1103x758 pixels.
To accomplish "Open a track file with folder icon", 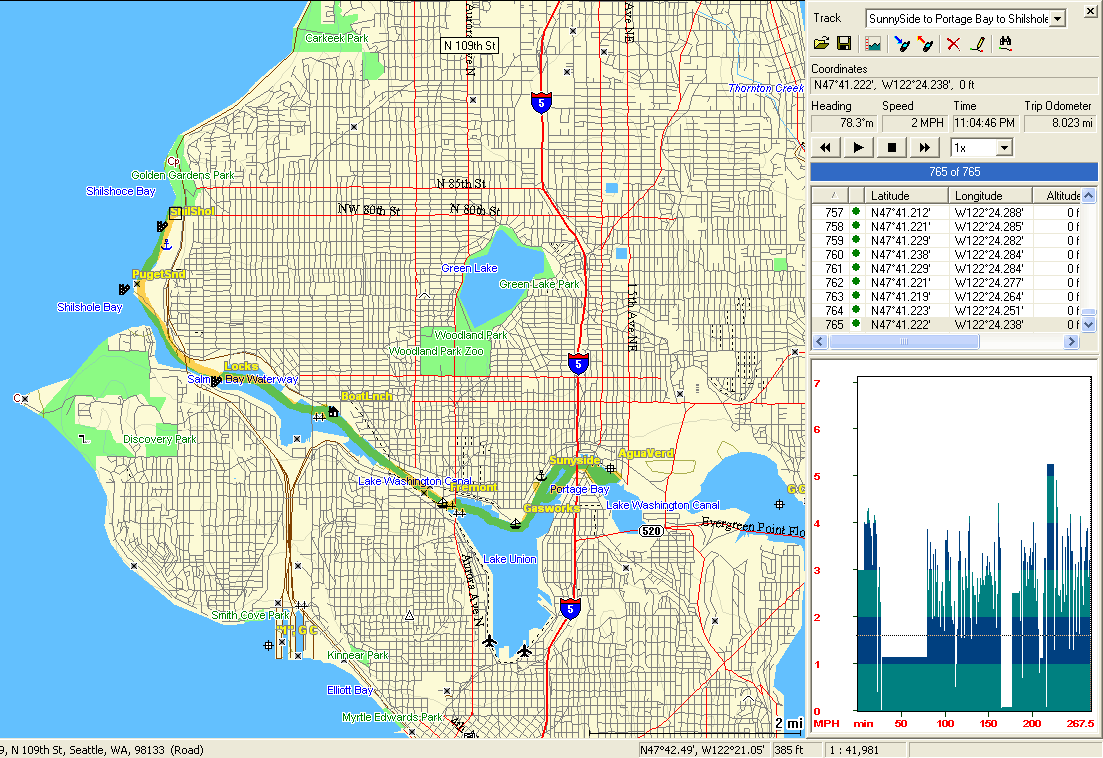I will [x=821, y=44].
